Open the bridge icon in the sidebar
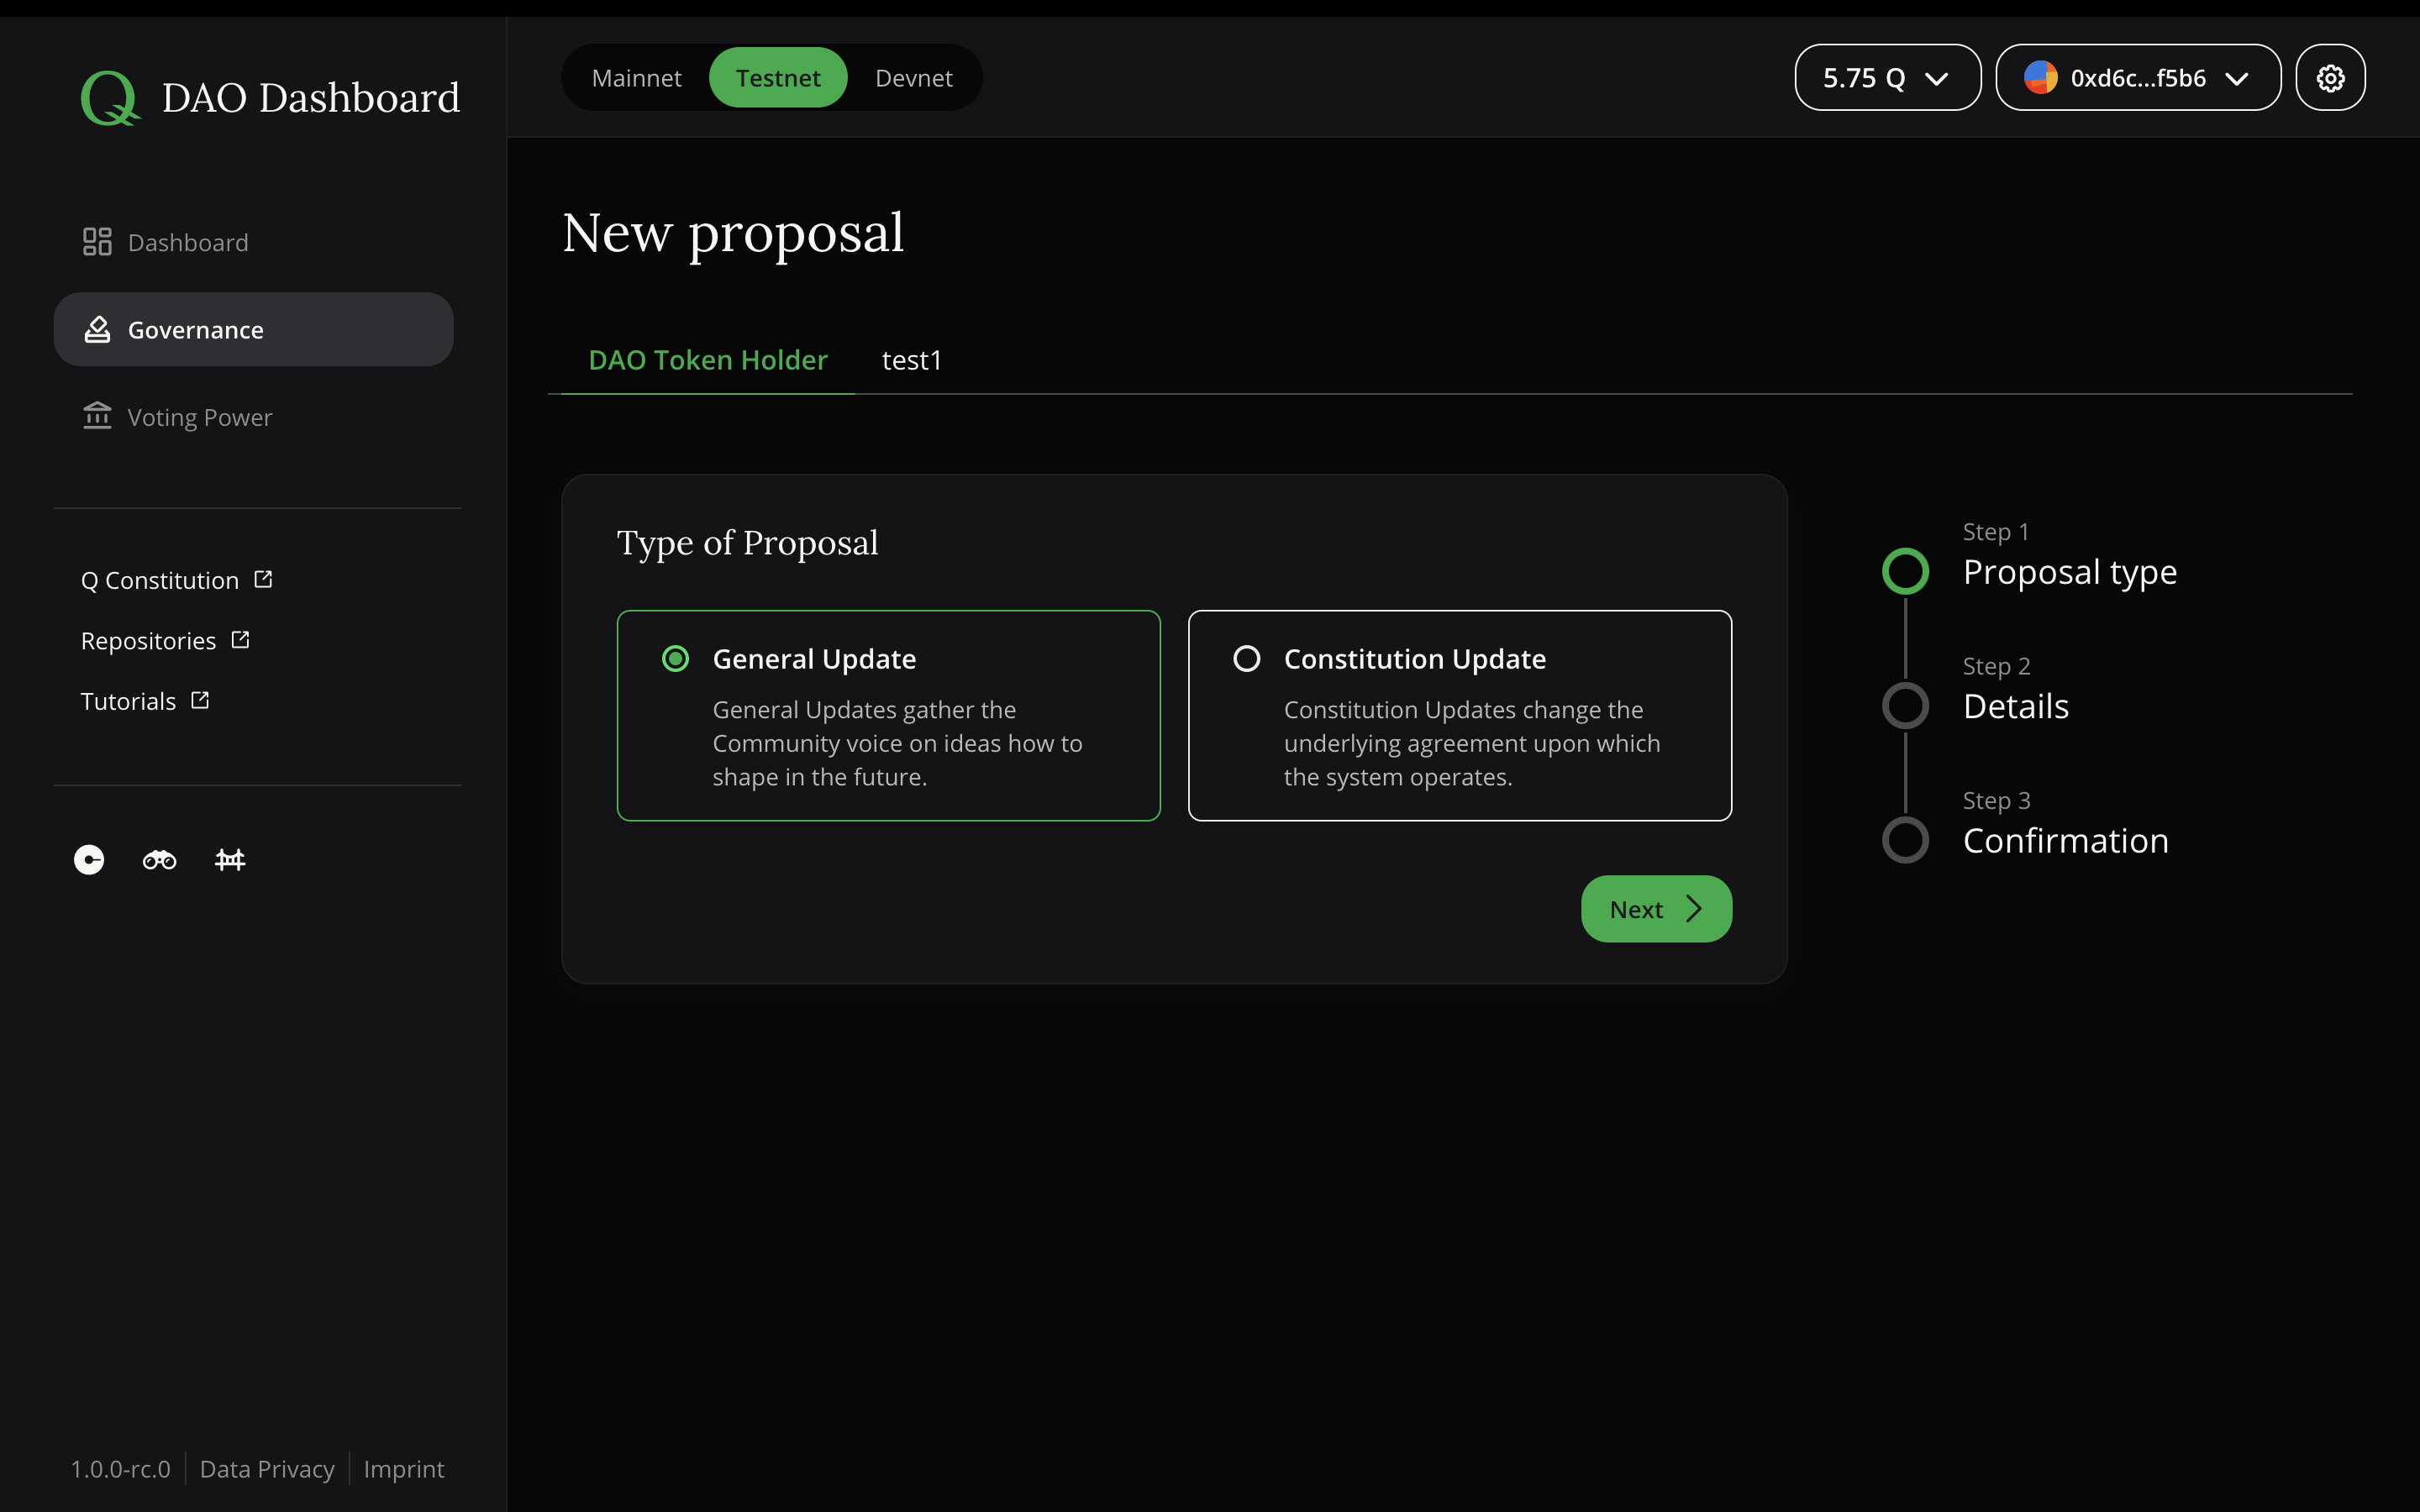The height and width of the screenshot is (1512, 2420). coord(229,859)
